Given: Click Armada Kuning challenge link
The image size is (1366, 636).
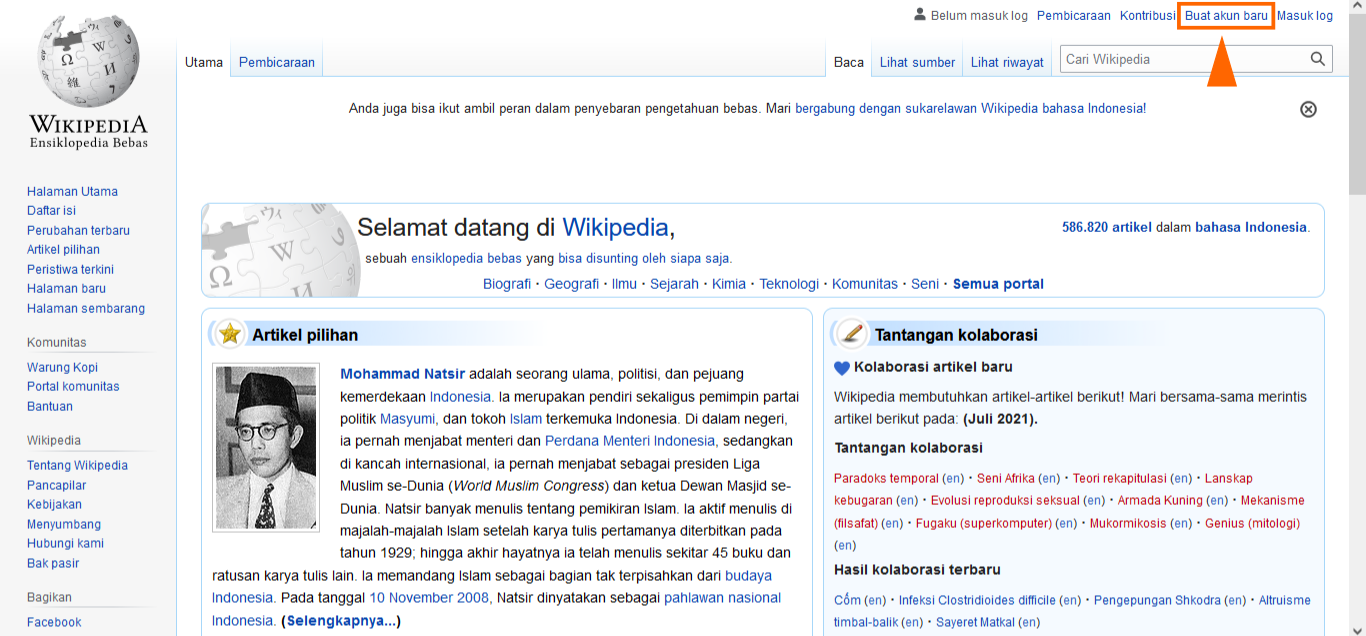Looking at the screenshot, I should click(x=1160, y=500).
